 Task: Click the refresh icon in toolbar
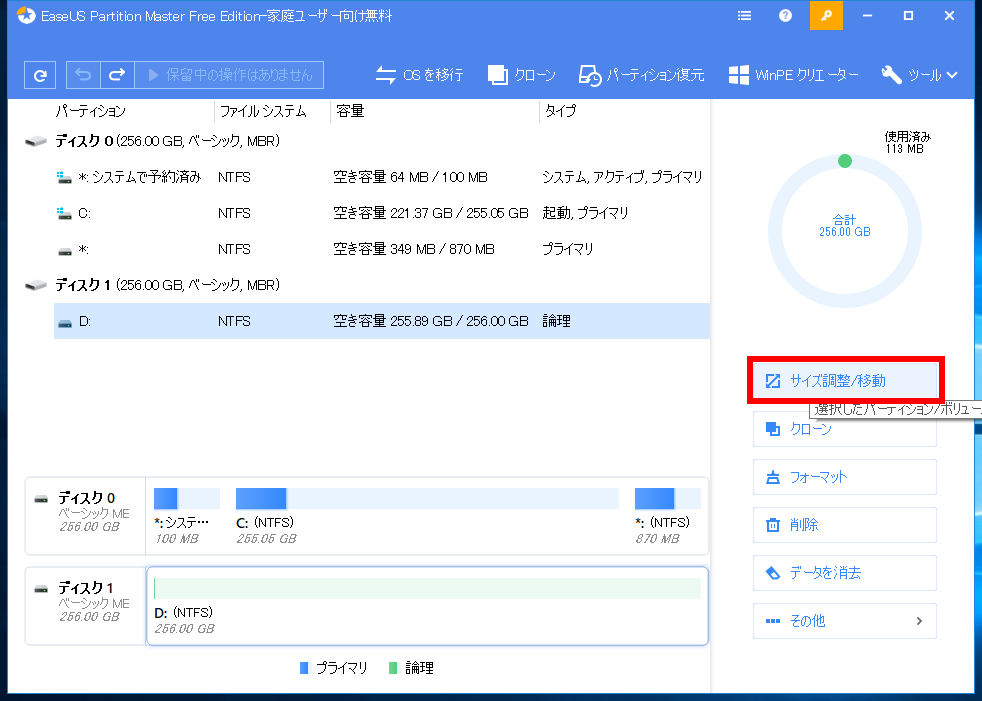click(x=40, y=75)
